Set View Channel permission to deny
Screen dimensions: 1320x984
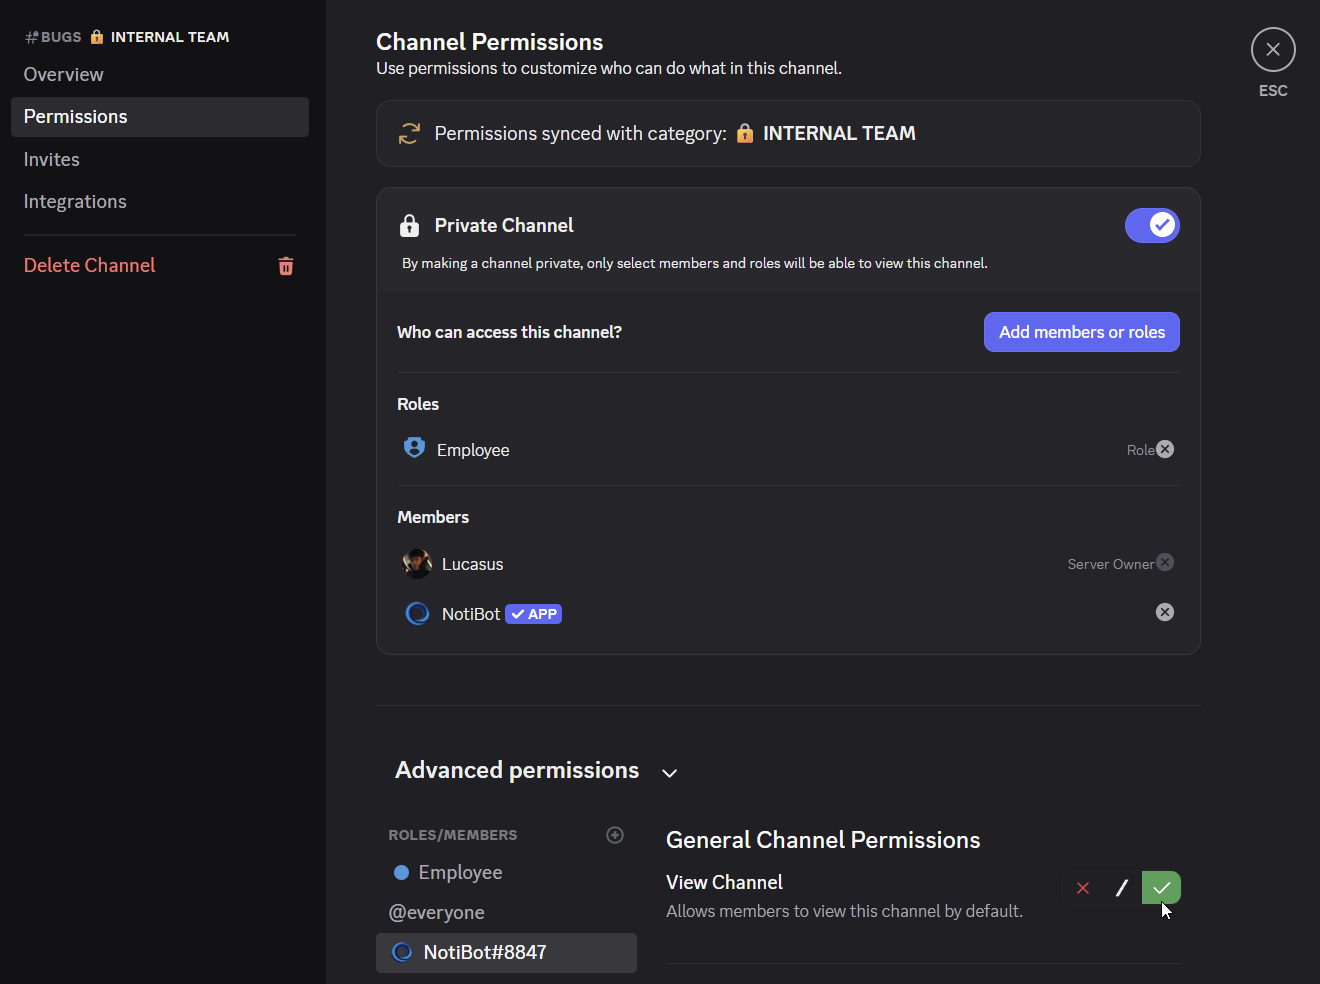(1083, 887)
